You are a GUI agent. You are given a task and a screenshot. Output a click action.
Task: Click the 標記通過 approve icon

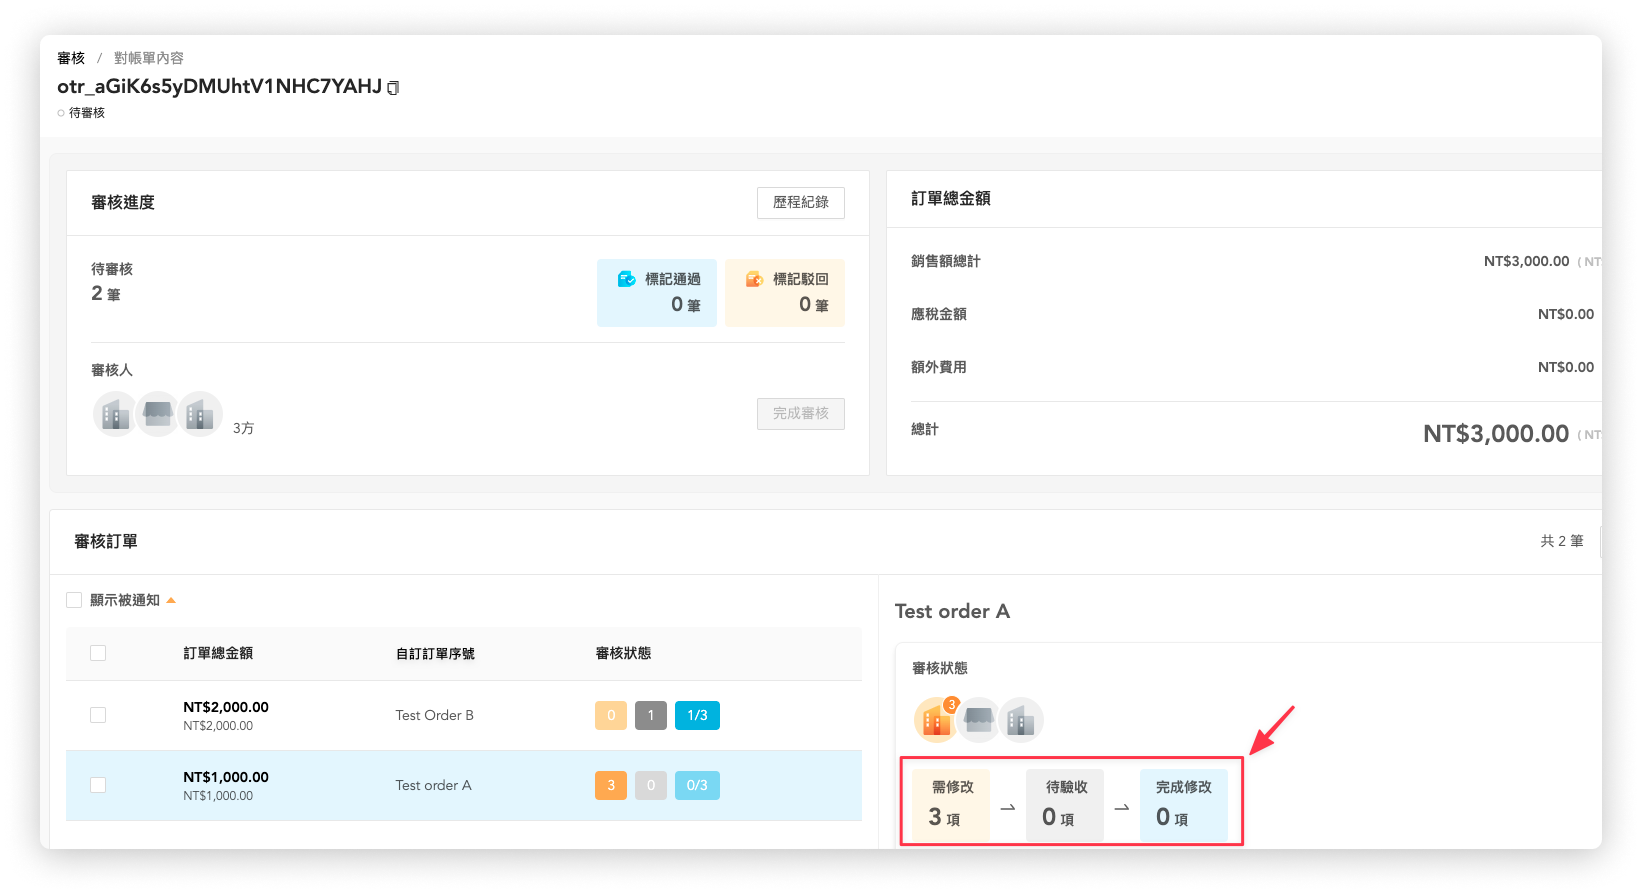(x=627, y=279)
